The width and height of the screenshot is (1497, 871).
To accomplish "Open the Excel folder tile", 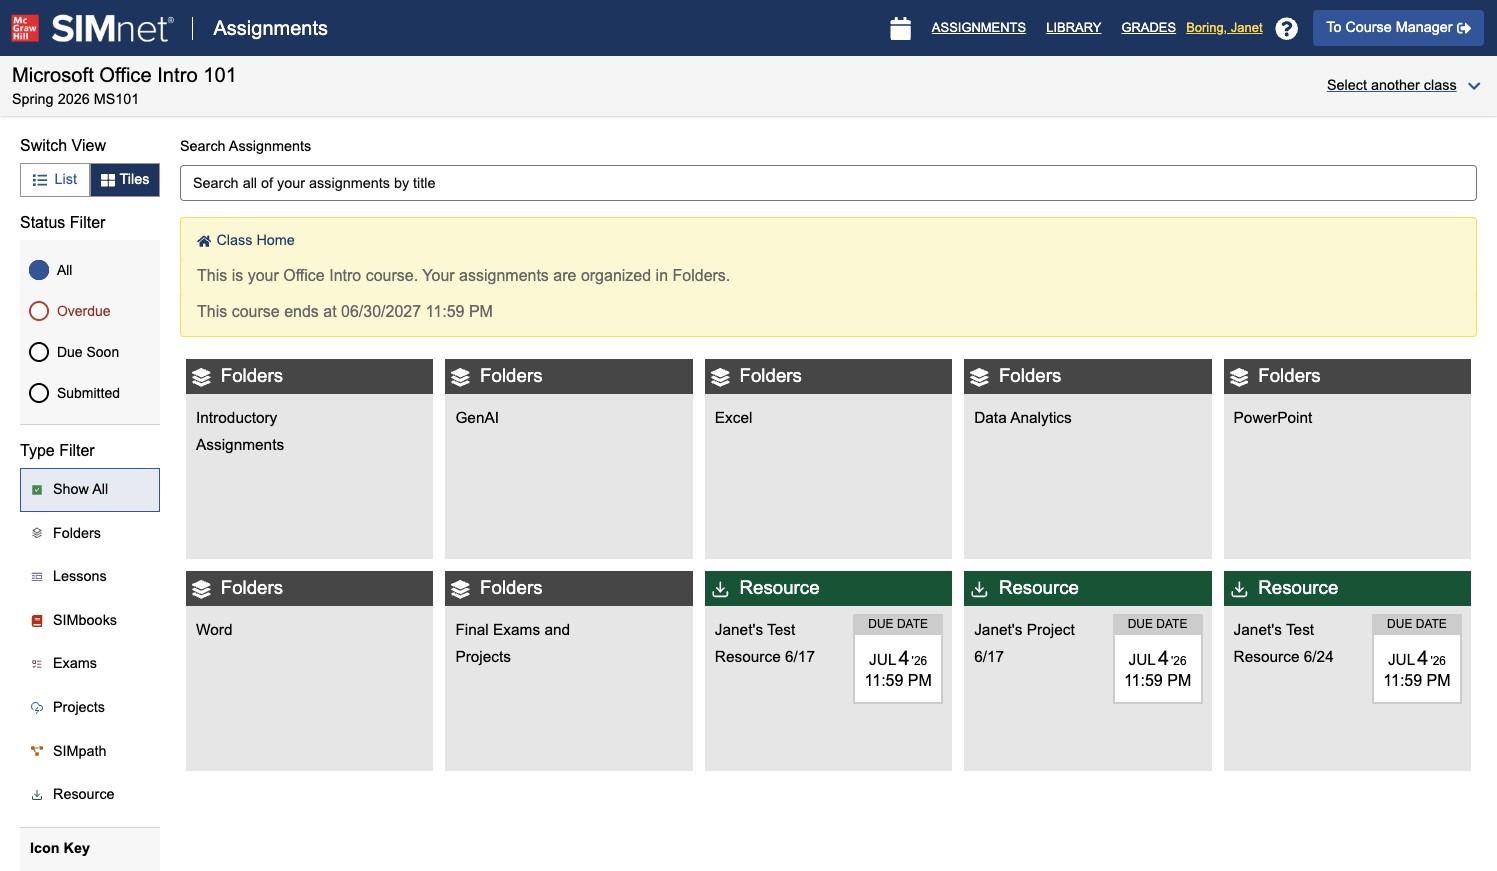I will 828,459.
